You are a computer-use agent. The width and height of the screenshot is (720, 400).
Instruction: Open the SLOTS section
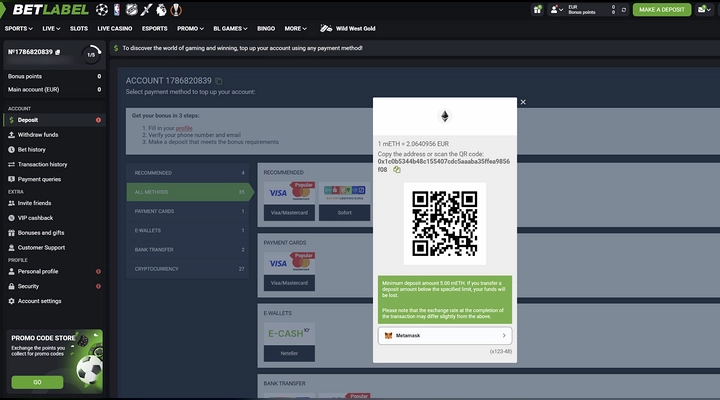79,28
